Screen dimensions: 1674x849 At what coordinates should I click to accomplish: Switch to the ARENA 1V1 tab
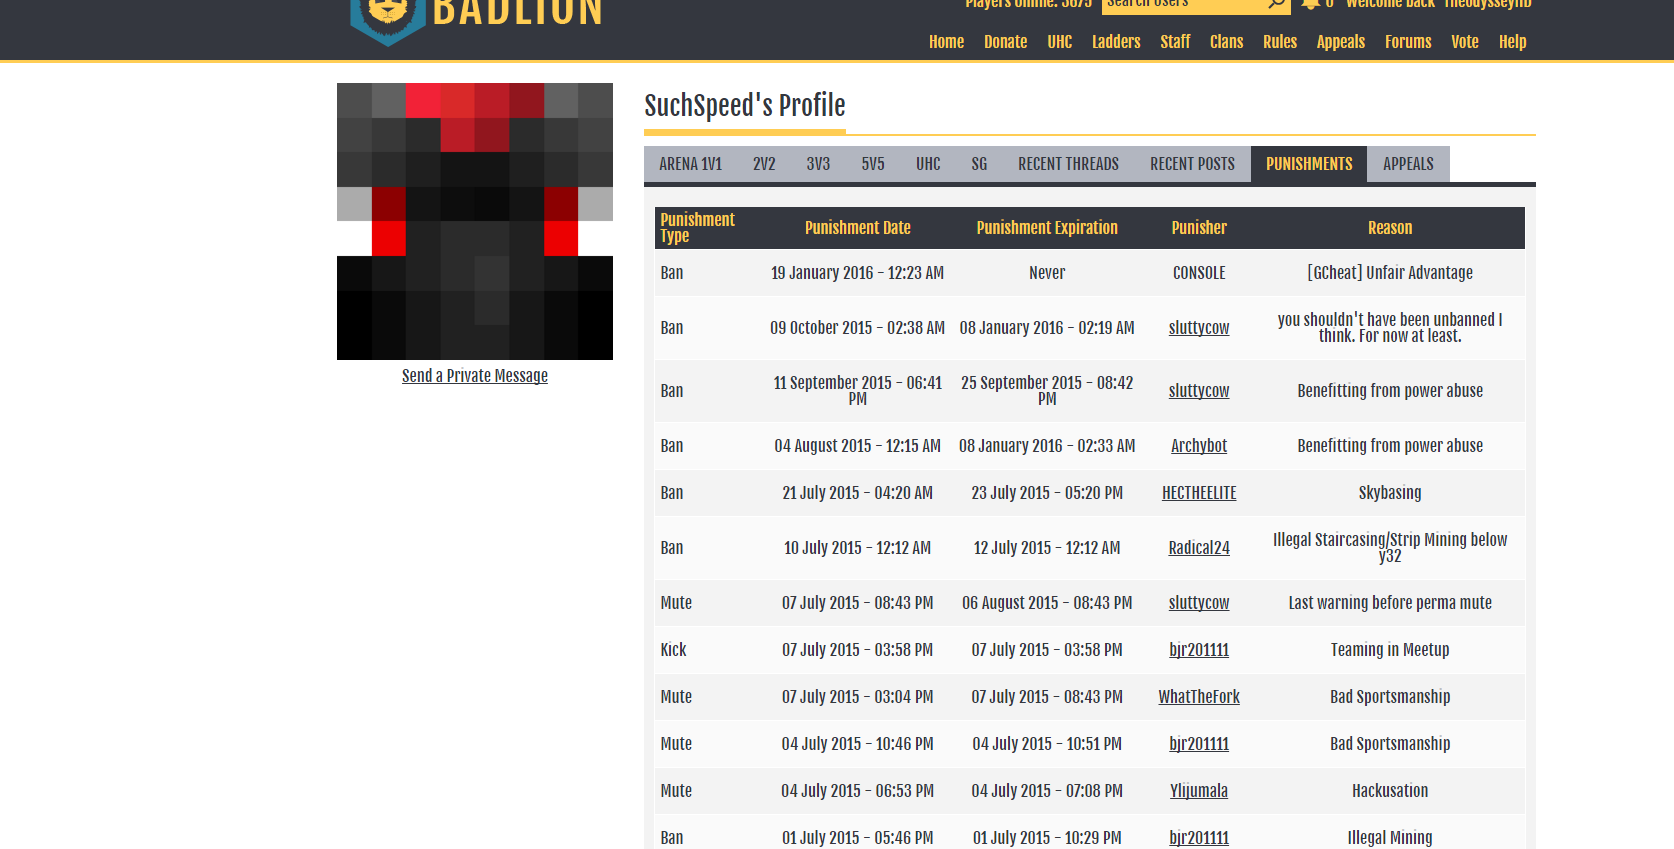click(690, 164)
